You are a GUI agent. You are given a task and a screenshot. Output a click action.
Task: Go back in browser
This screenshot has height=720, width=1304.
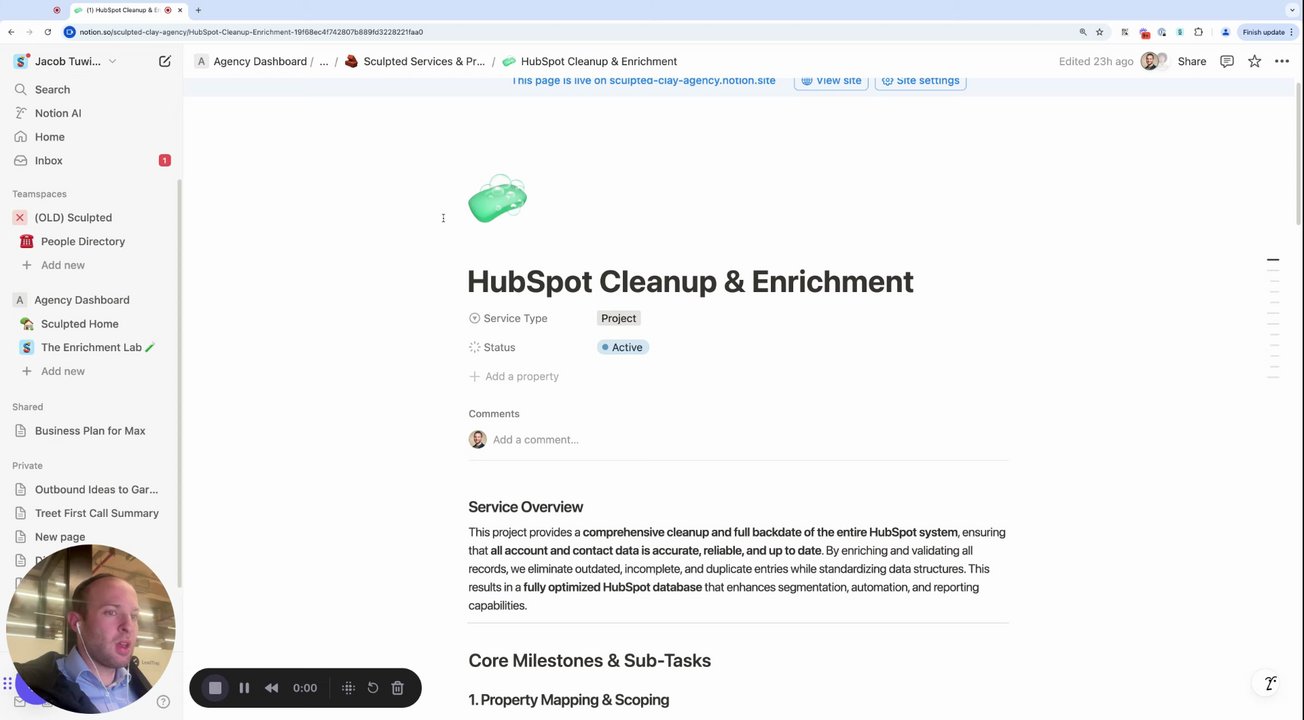tap(11, 32)
